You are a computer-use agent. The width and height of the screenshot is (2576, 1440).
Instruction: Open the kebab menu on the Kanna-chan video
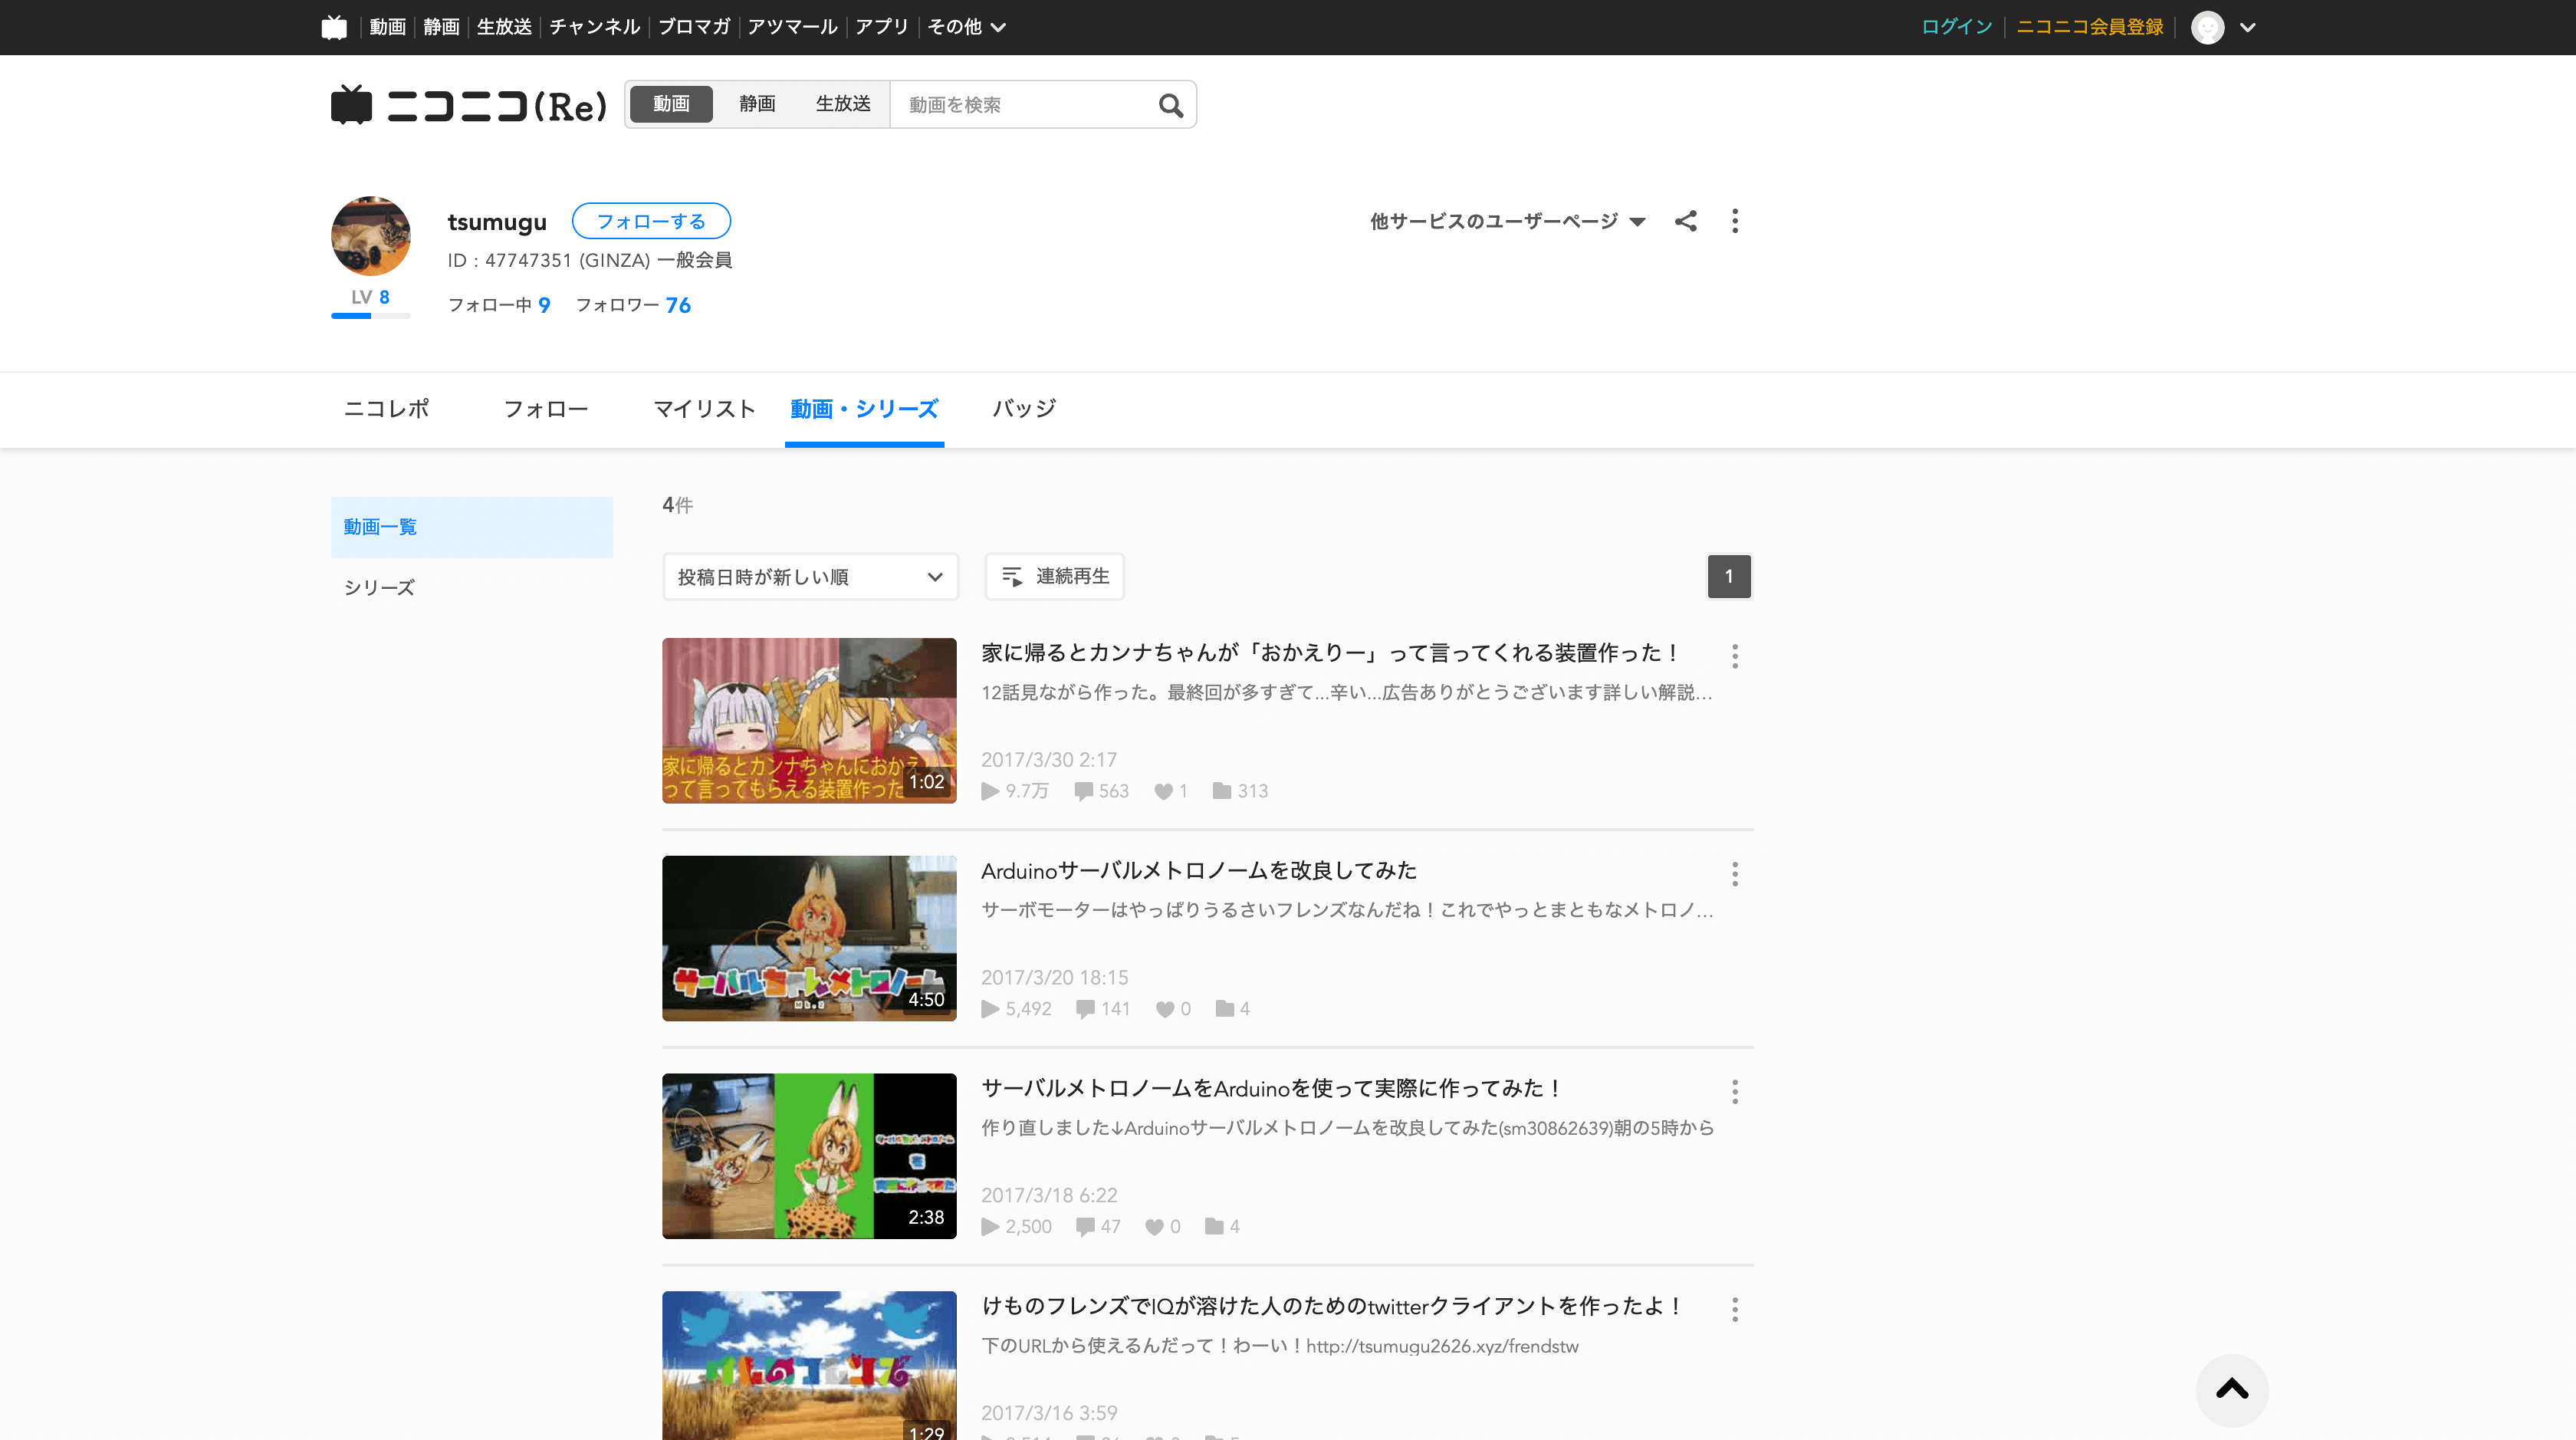click(x=1735, y=657)
